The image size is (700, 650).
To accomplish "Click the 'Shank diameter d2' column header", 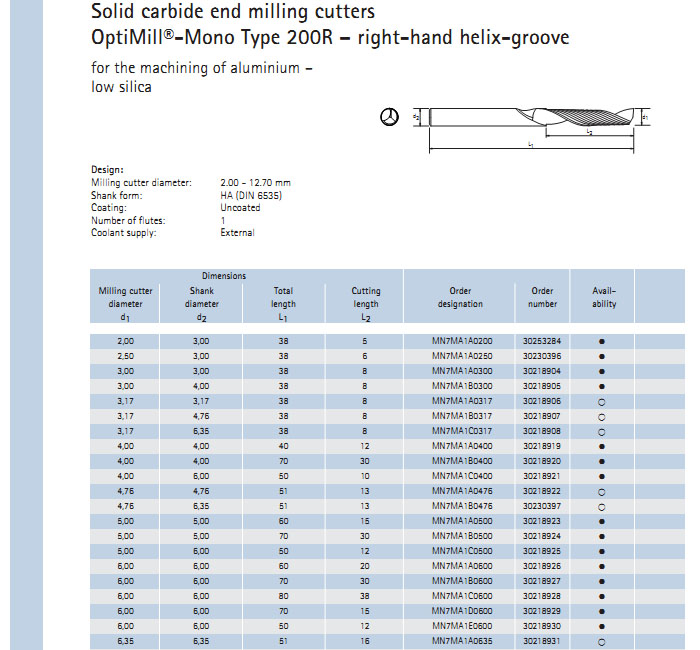I will pos(201,303).
